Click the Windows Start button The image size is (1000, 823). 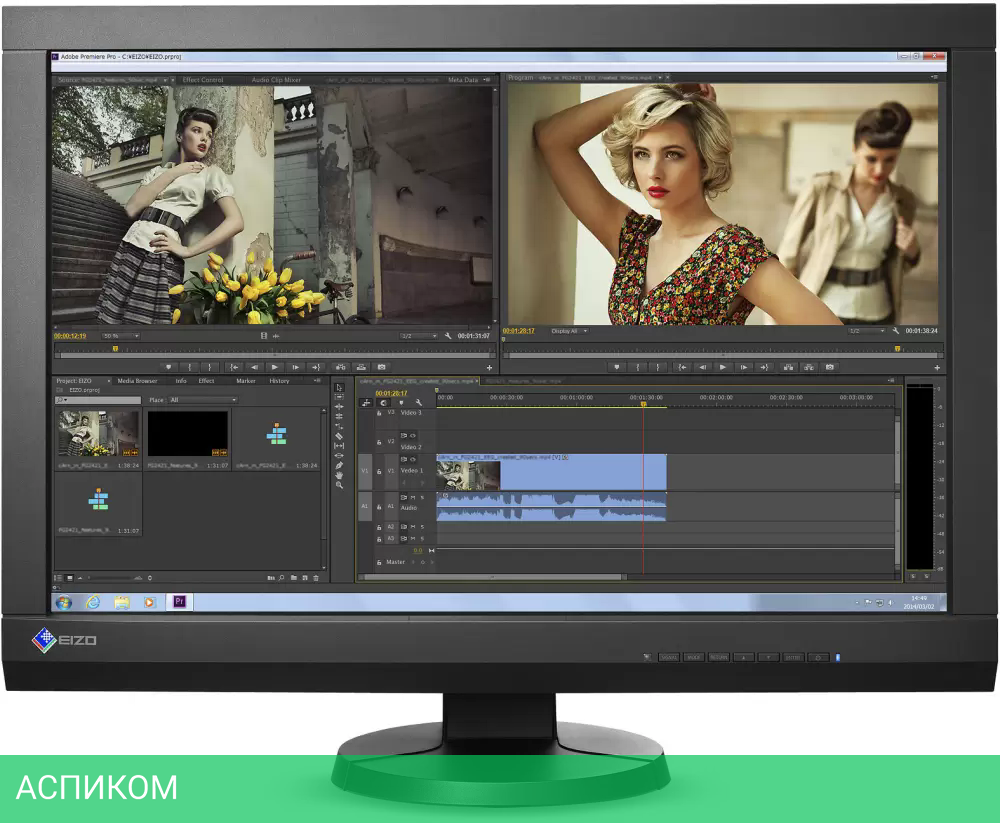(66, 605)
